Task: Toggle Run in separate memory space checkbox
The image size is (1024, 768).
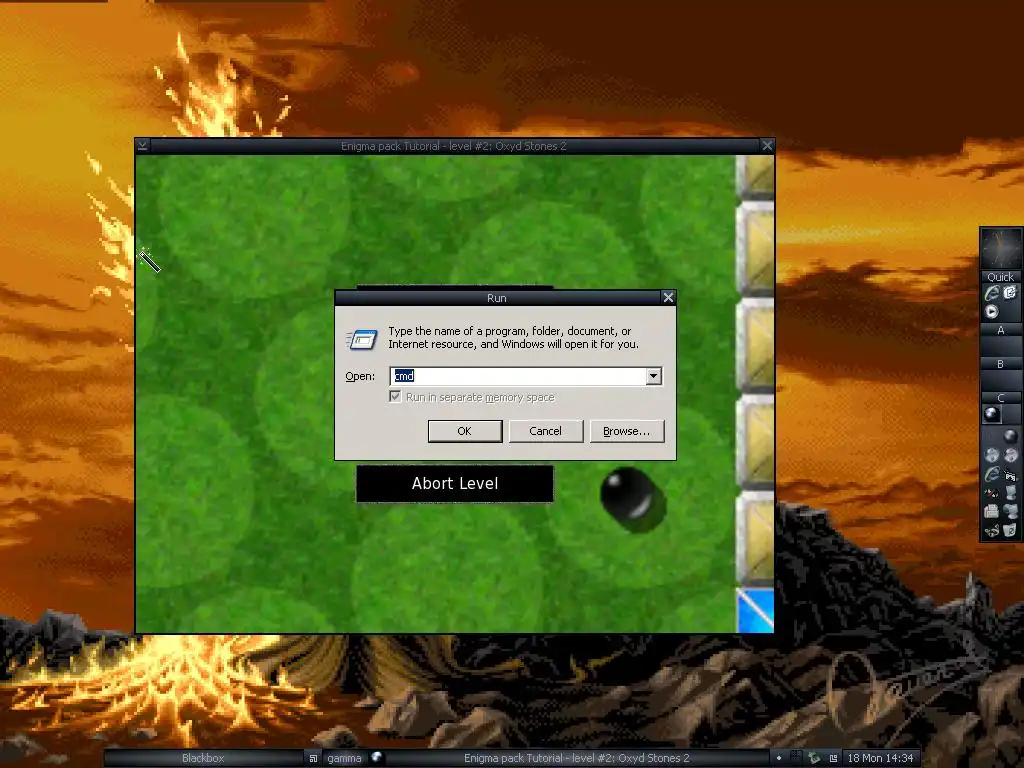Action: point(395,396)
